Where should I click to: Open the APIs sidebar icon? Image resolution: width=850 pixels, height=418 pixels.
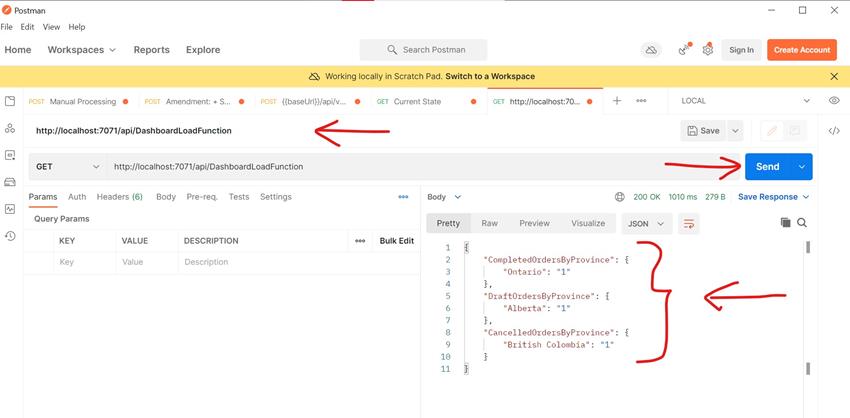10,128
